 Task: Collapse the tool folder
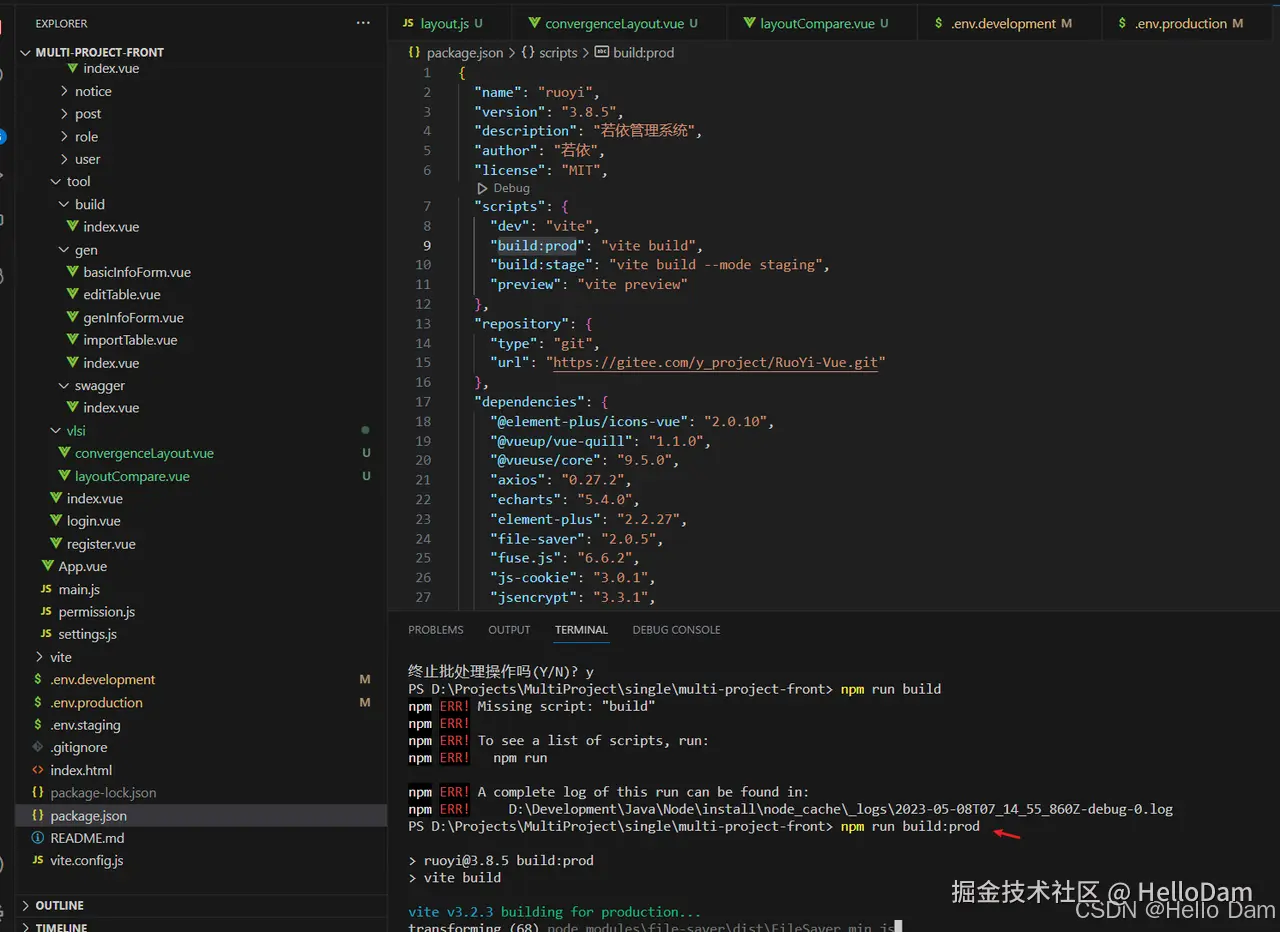point(56,181)
